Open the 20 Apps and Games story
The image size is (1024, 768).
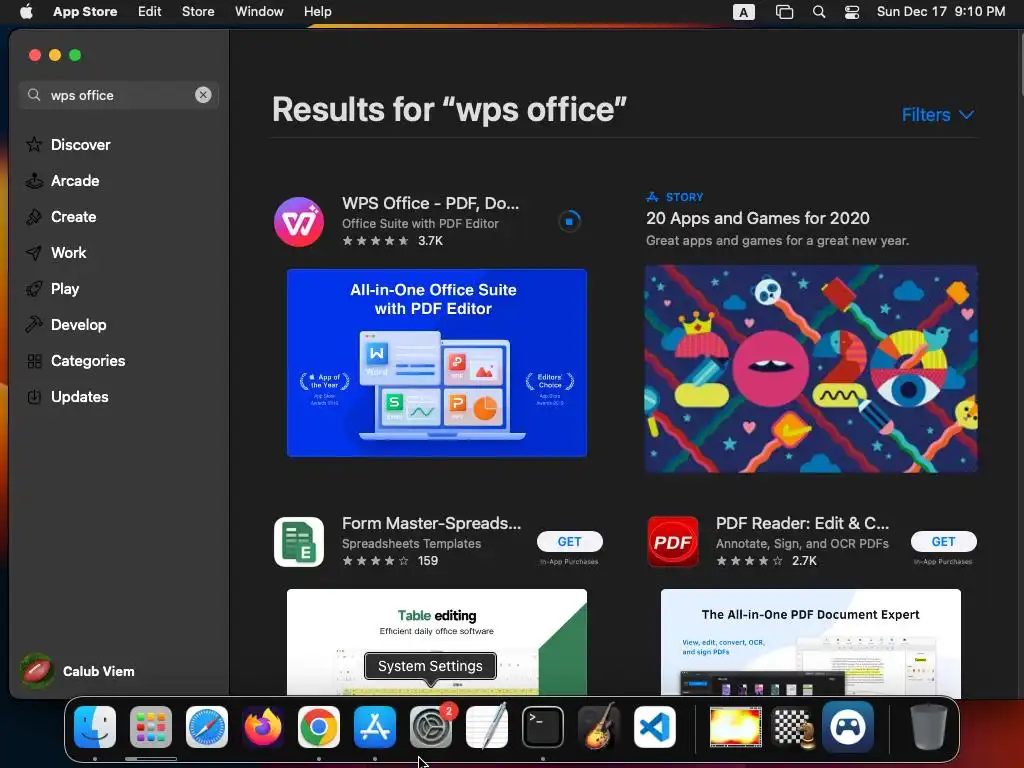(758, 218)
